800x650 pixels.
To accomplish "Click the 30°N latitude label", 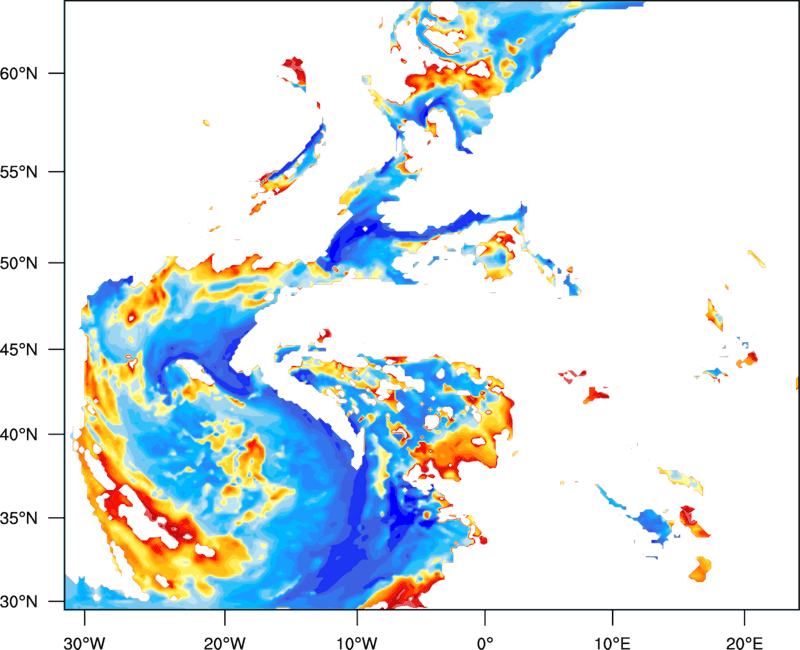I will [19, 602].
